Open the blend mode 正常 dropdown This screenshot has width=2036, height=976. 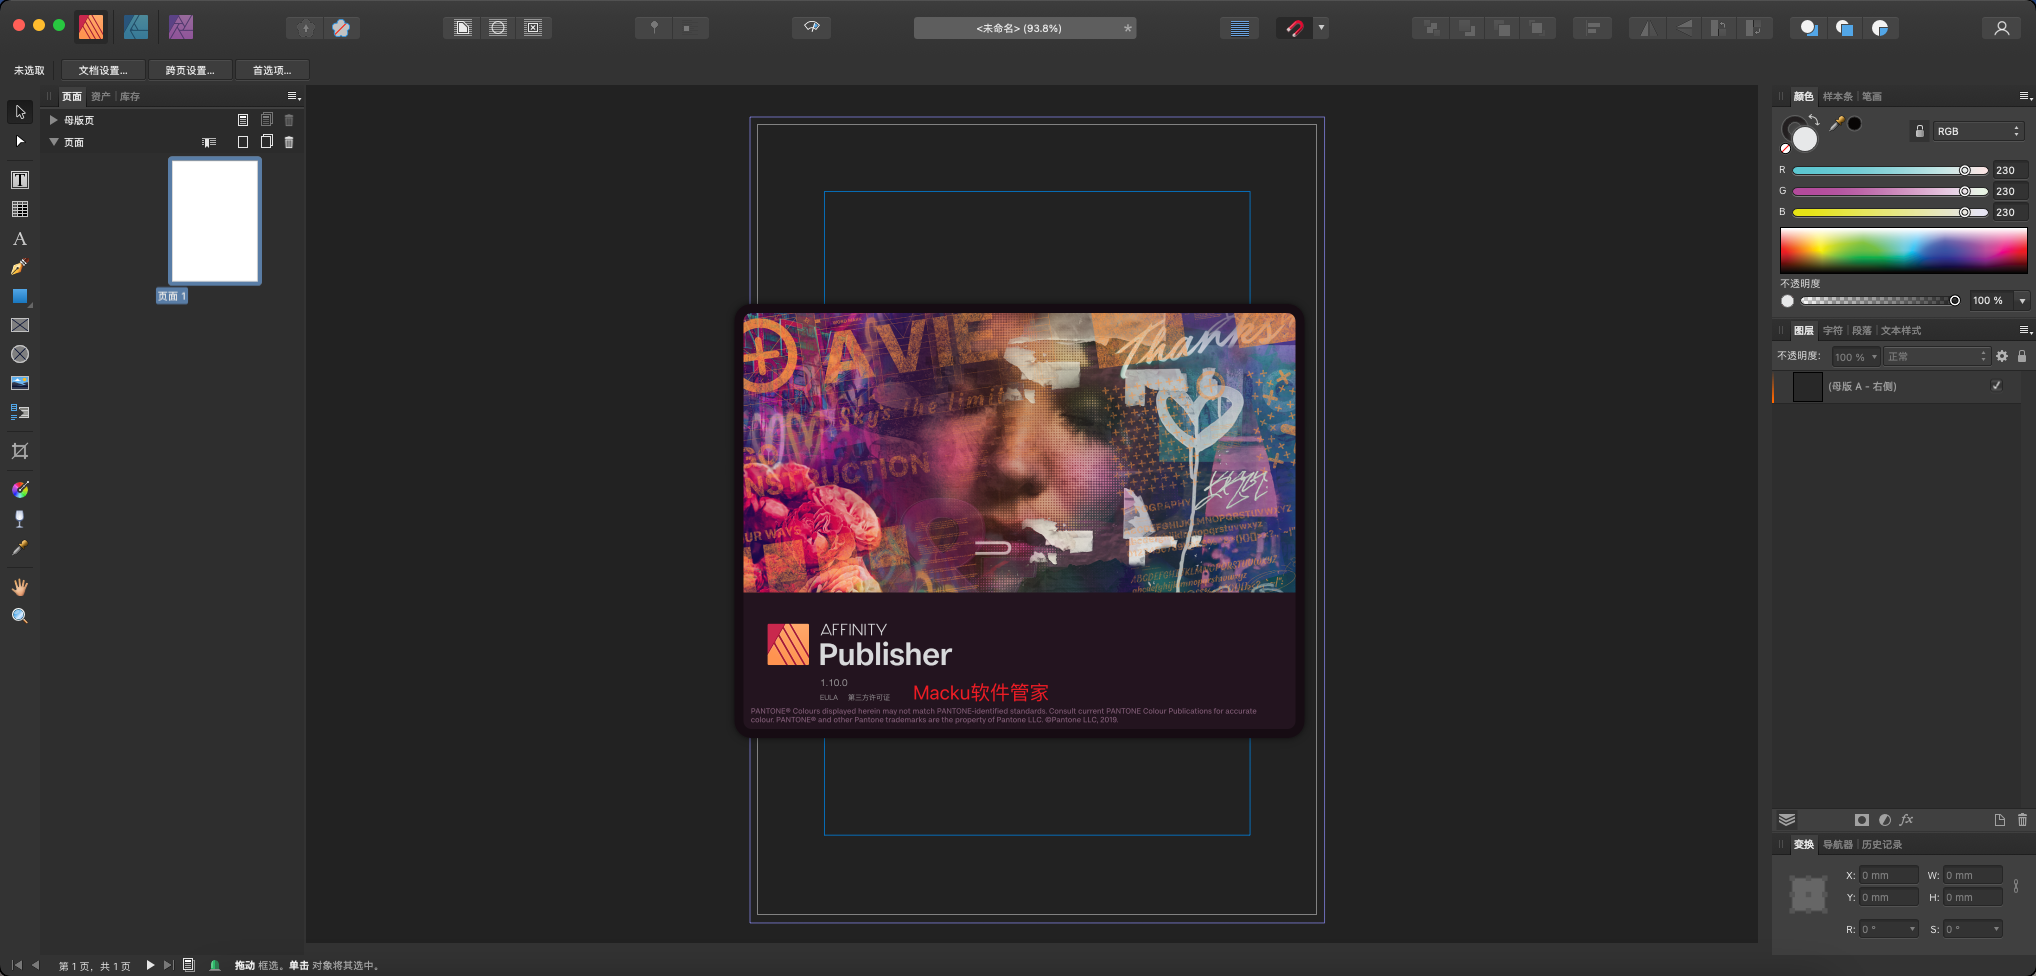pos(1937,356)
